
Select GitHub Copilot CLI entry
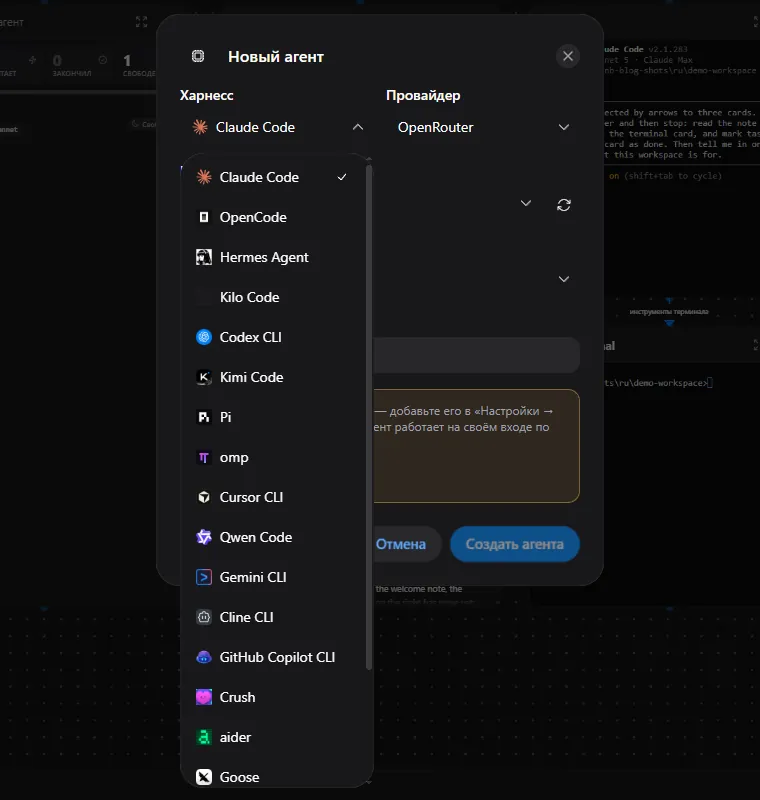coord(273,657)
